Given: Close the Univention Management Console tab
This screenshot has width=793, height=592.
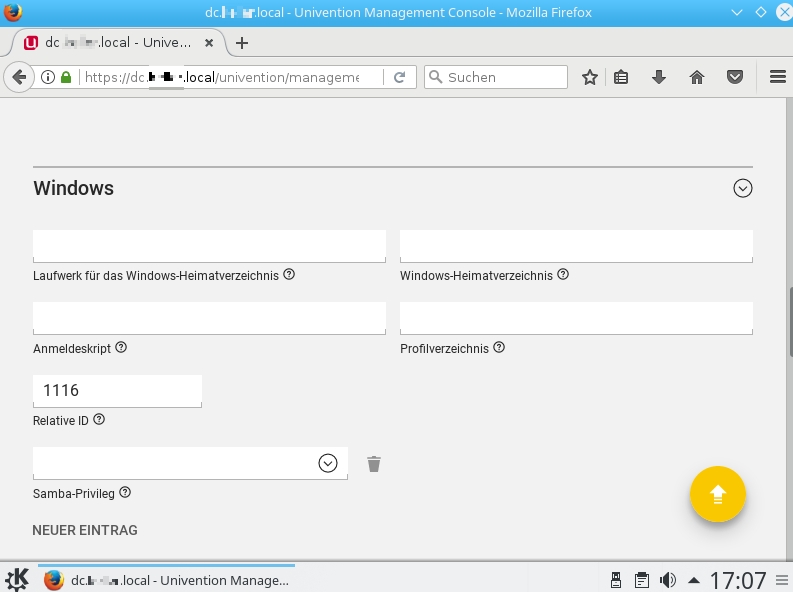Looking at the screenshot, I should pyautogui.click(x=209, y=43).
